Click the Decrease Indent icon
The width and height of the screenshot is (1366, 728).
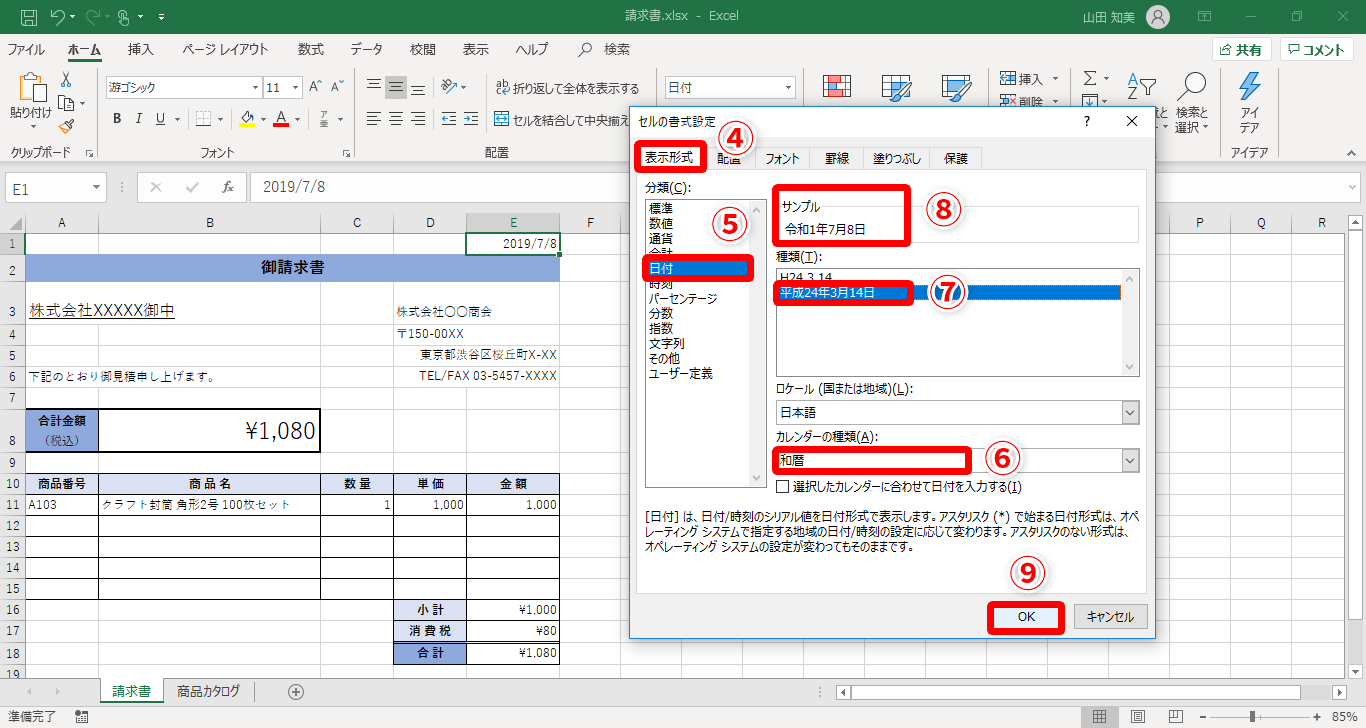(448, 119)
